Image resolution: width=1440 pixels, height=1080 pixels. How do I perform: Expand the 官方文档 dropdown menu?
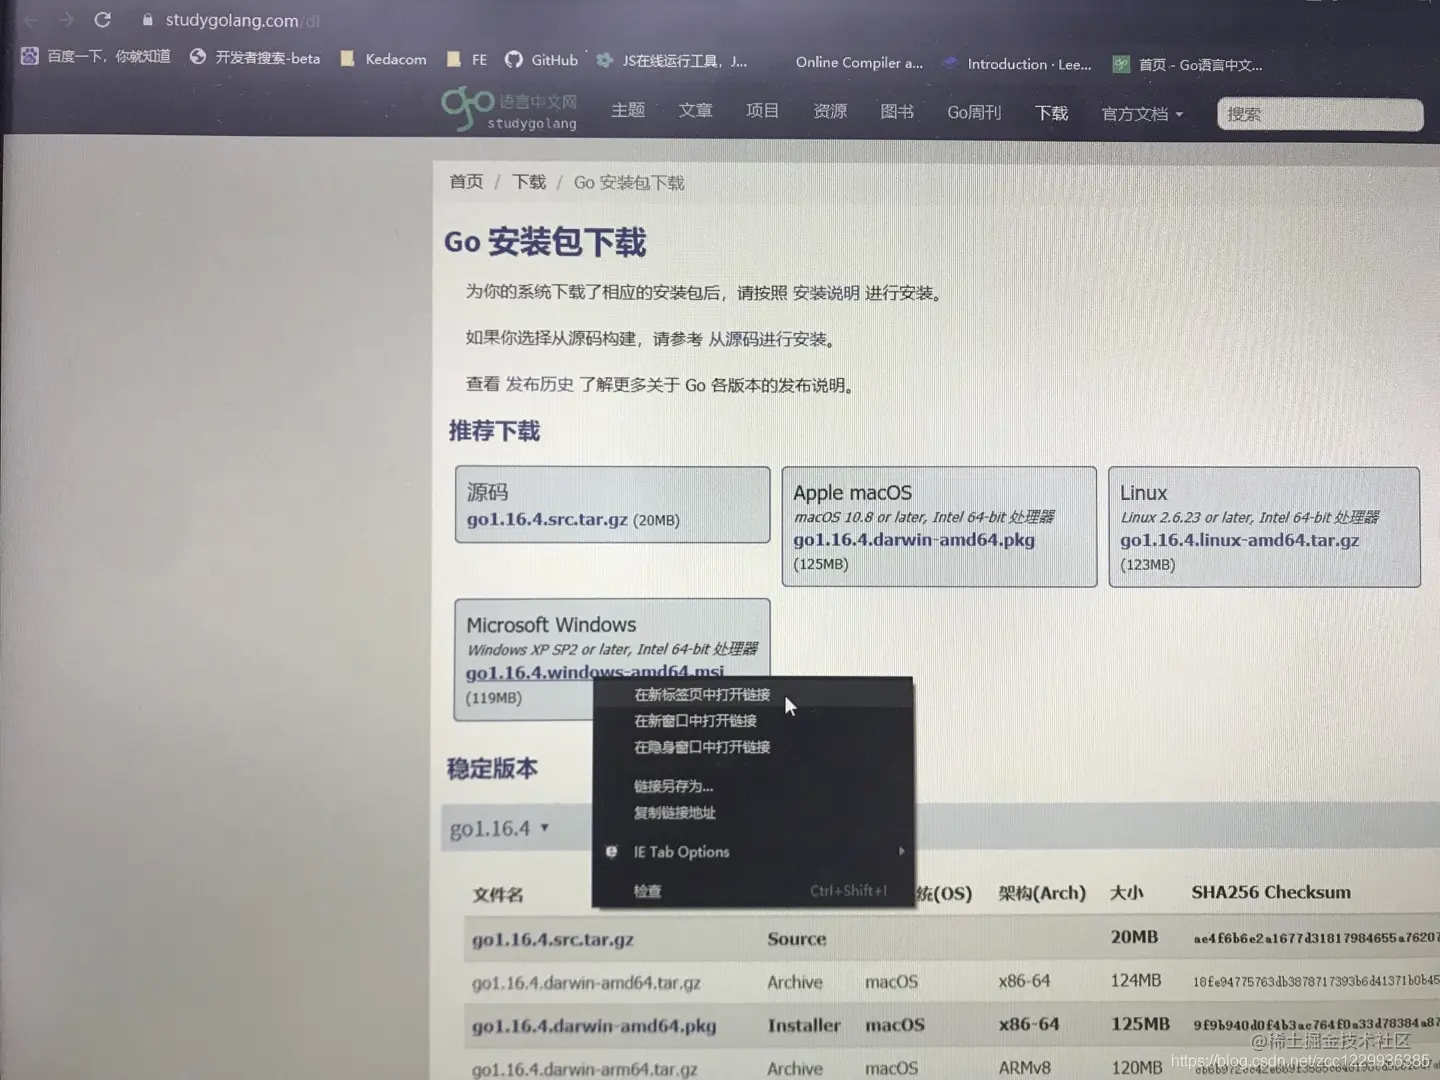(1140, 113)
